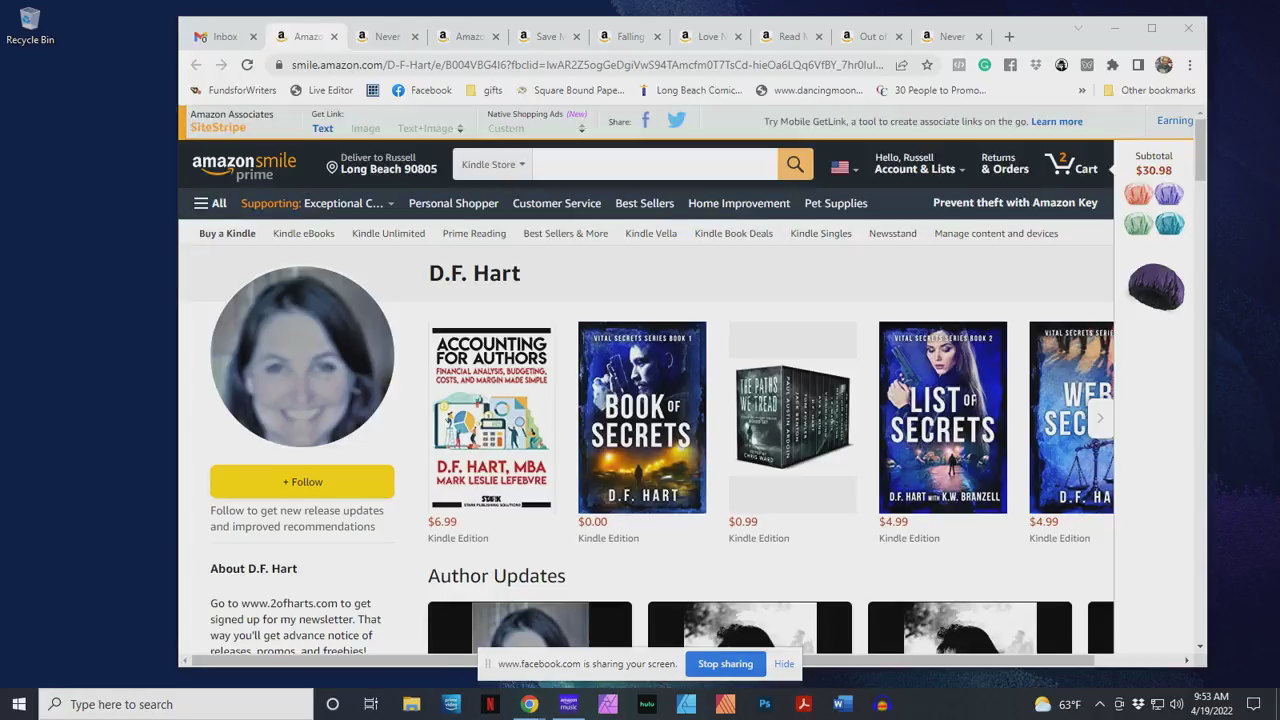Open Accounting for Authors book cover
The width and height of the screenshot is (1280, 720).
tap(491, 418)
